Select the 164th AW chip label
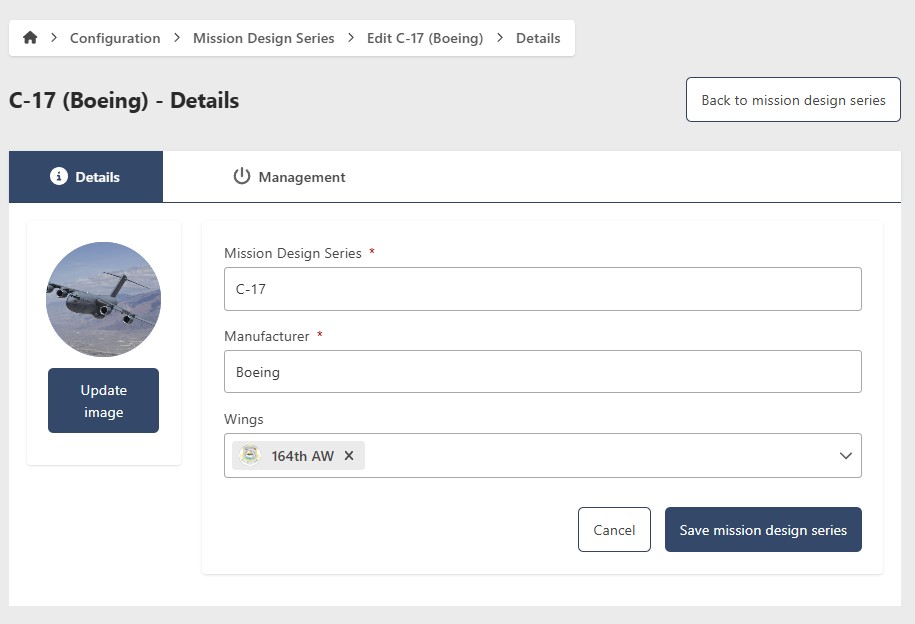This screenshot has height=624, width=915. [x=302, y=456]
